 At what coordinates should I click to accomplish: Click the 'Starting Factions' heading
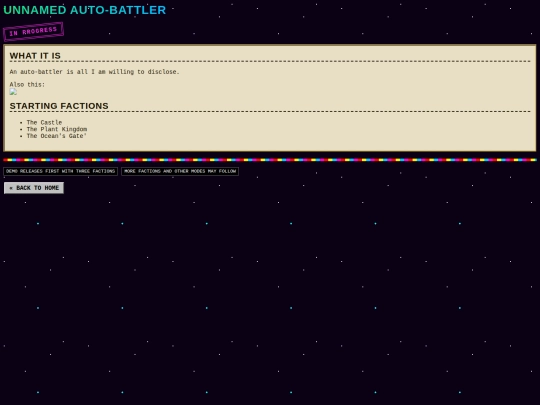click(x=59, y=106)
